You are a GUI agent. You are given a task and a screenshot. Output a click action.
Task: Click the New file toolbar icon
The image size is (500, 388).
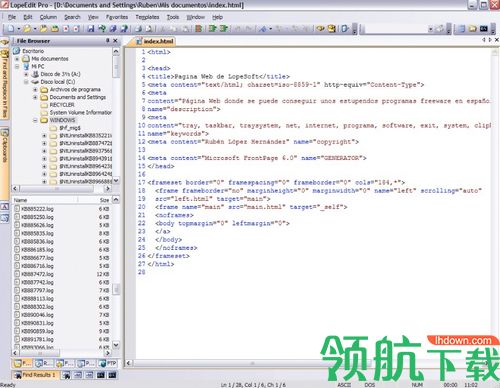(11, 29)
